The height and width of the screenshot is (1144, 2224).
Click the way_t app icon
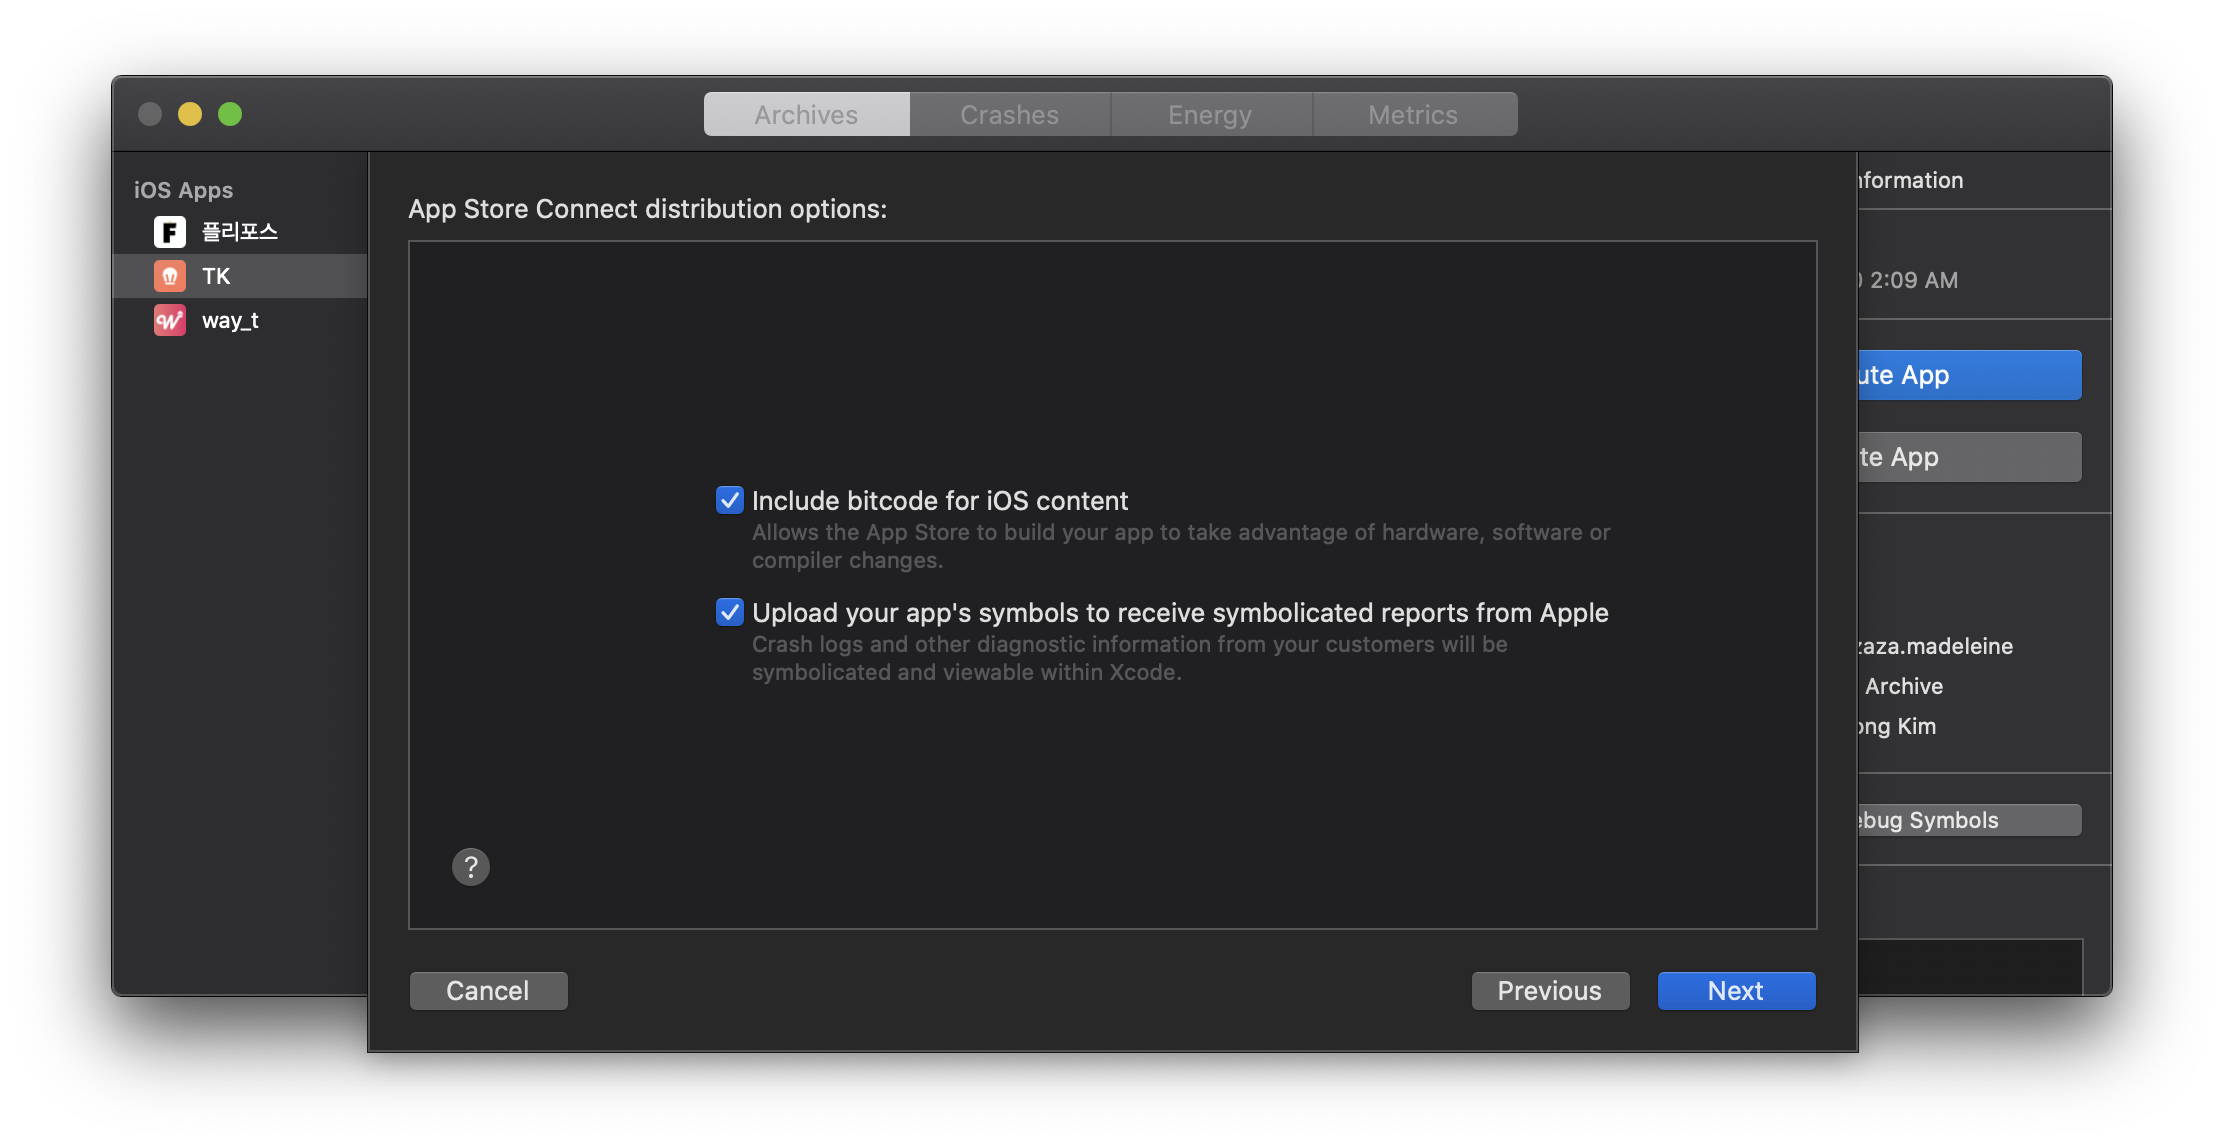point(169,320)
